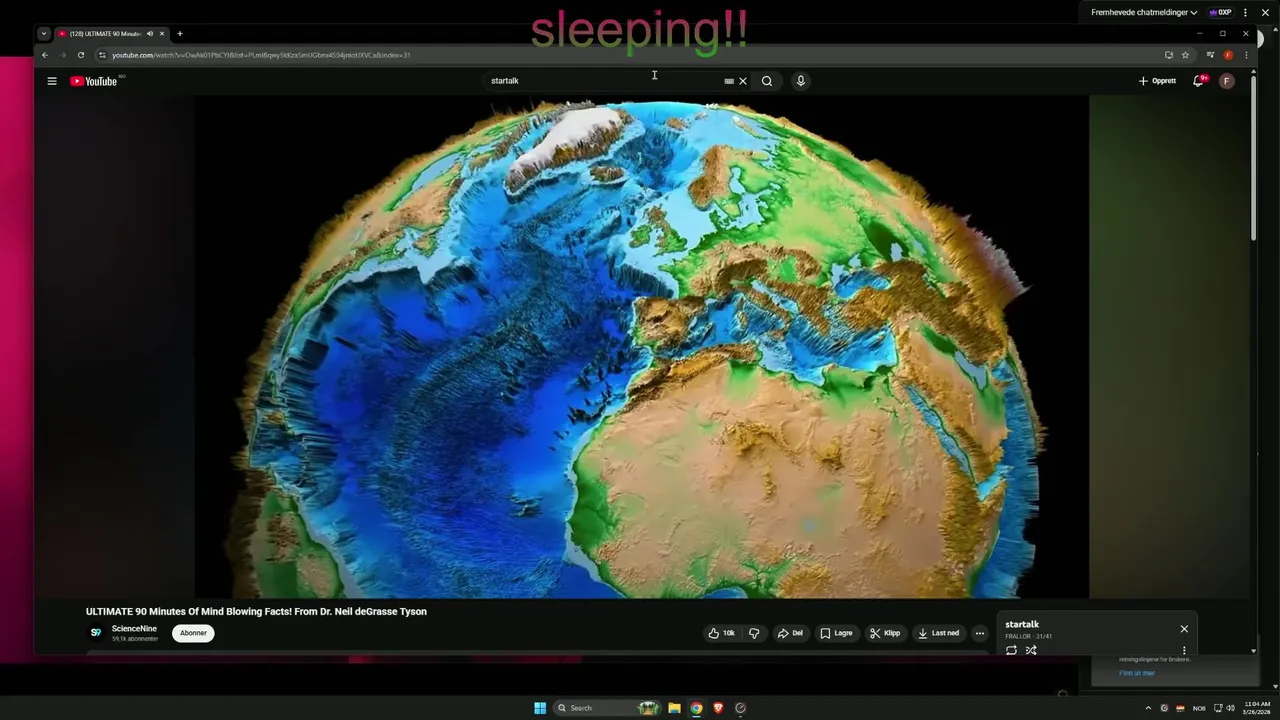1280x720 pixels.
Task: Click the Windows taskbar Search box
Action: click(x=608, y=708)
